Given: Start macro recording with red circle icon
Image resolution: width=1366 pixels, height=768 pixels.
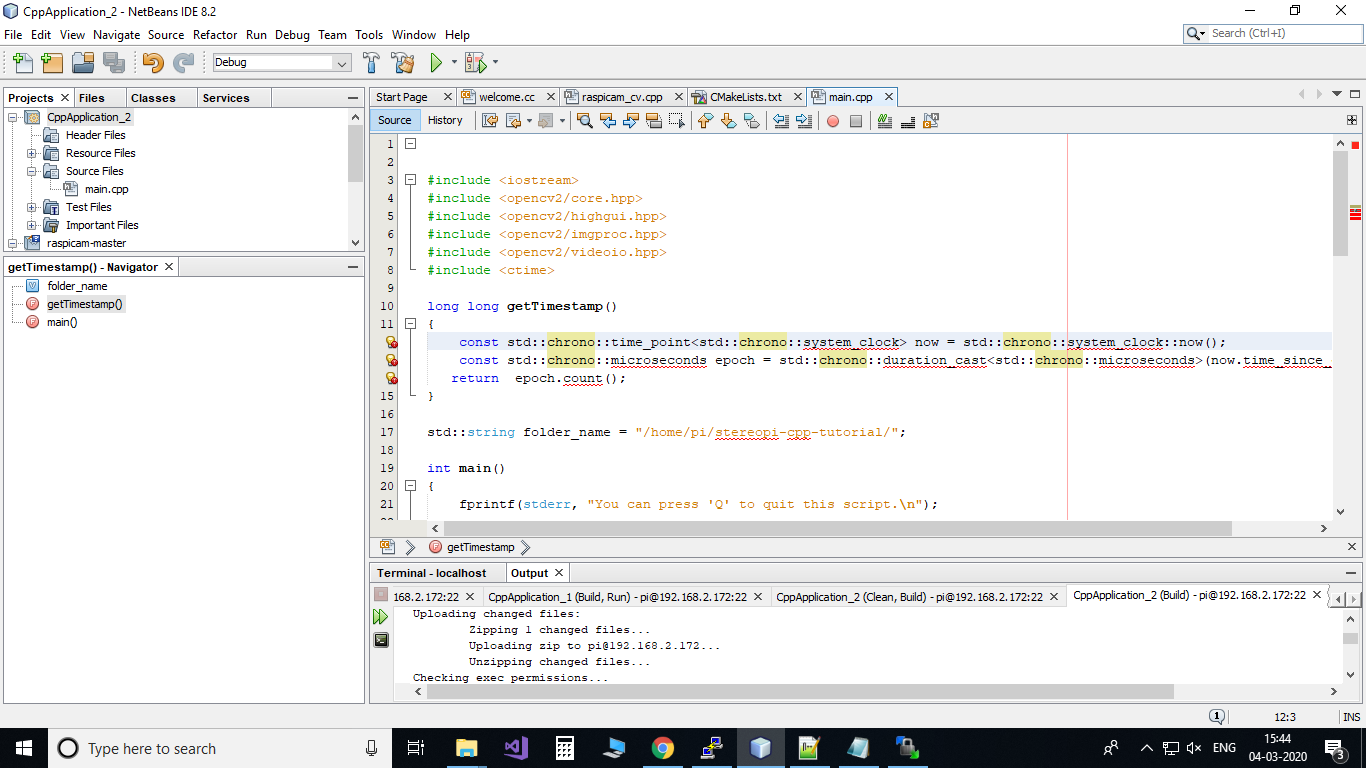Looking at the screenshot, I should point(832,120).
